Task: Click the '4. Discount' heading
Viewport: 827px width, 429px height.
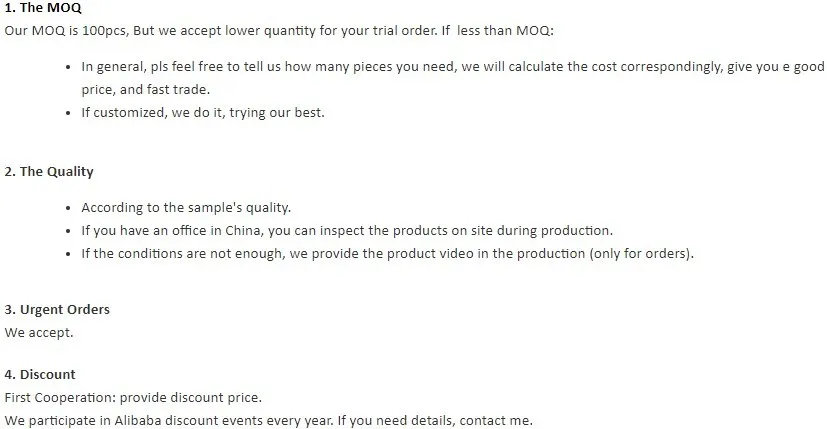Action: pyautogui.click(x=40, y=375)
